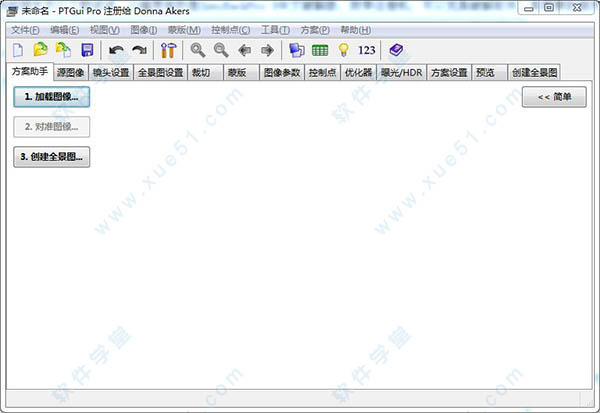
Task: Select the 创建全景图 tab
Action: coord(534,73)
